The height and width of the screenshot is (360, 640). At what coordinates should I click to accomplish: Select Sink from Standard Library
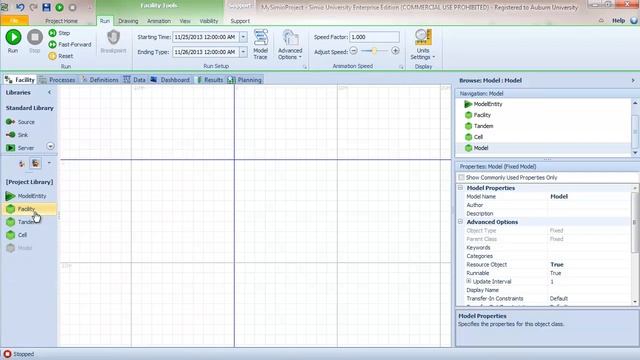(17, 135)
